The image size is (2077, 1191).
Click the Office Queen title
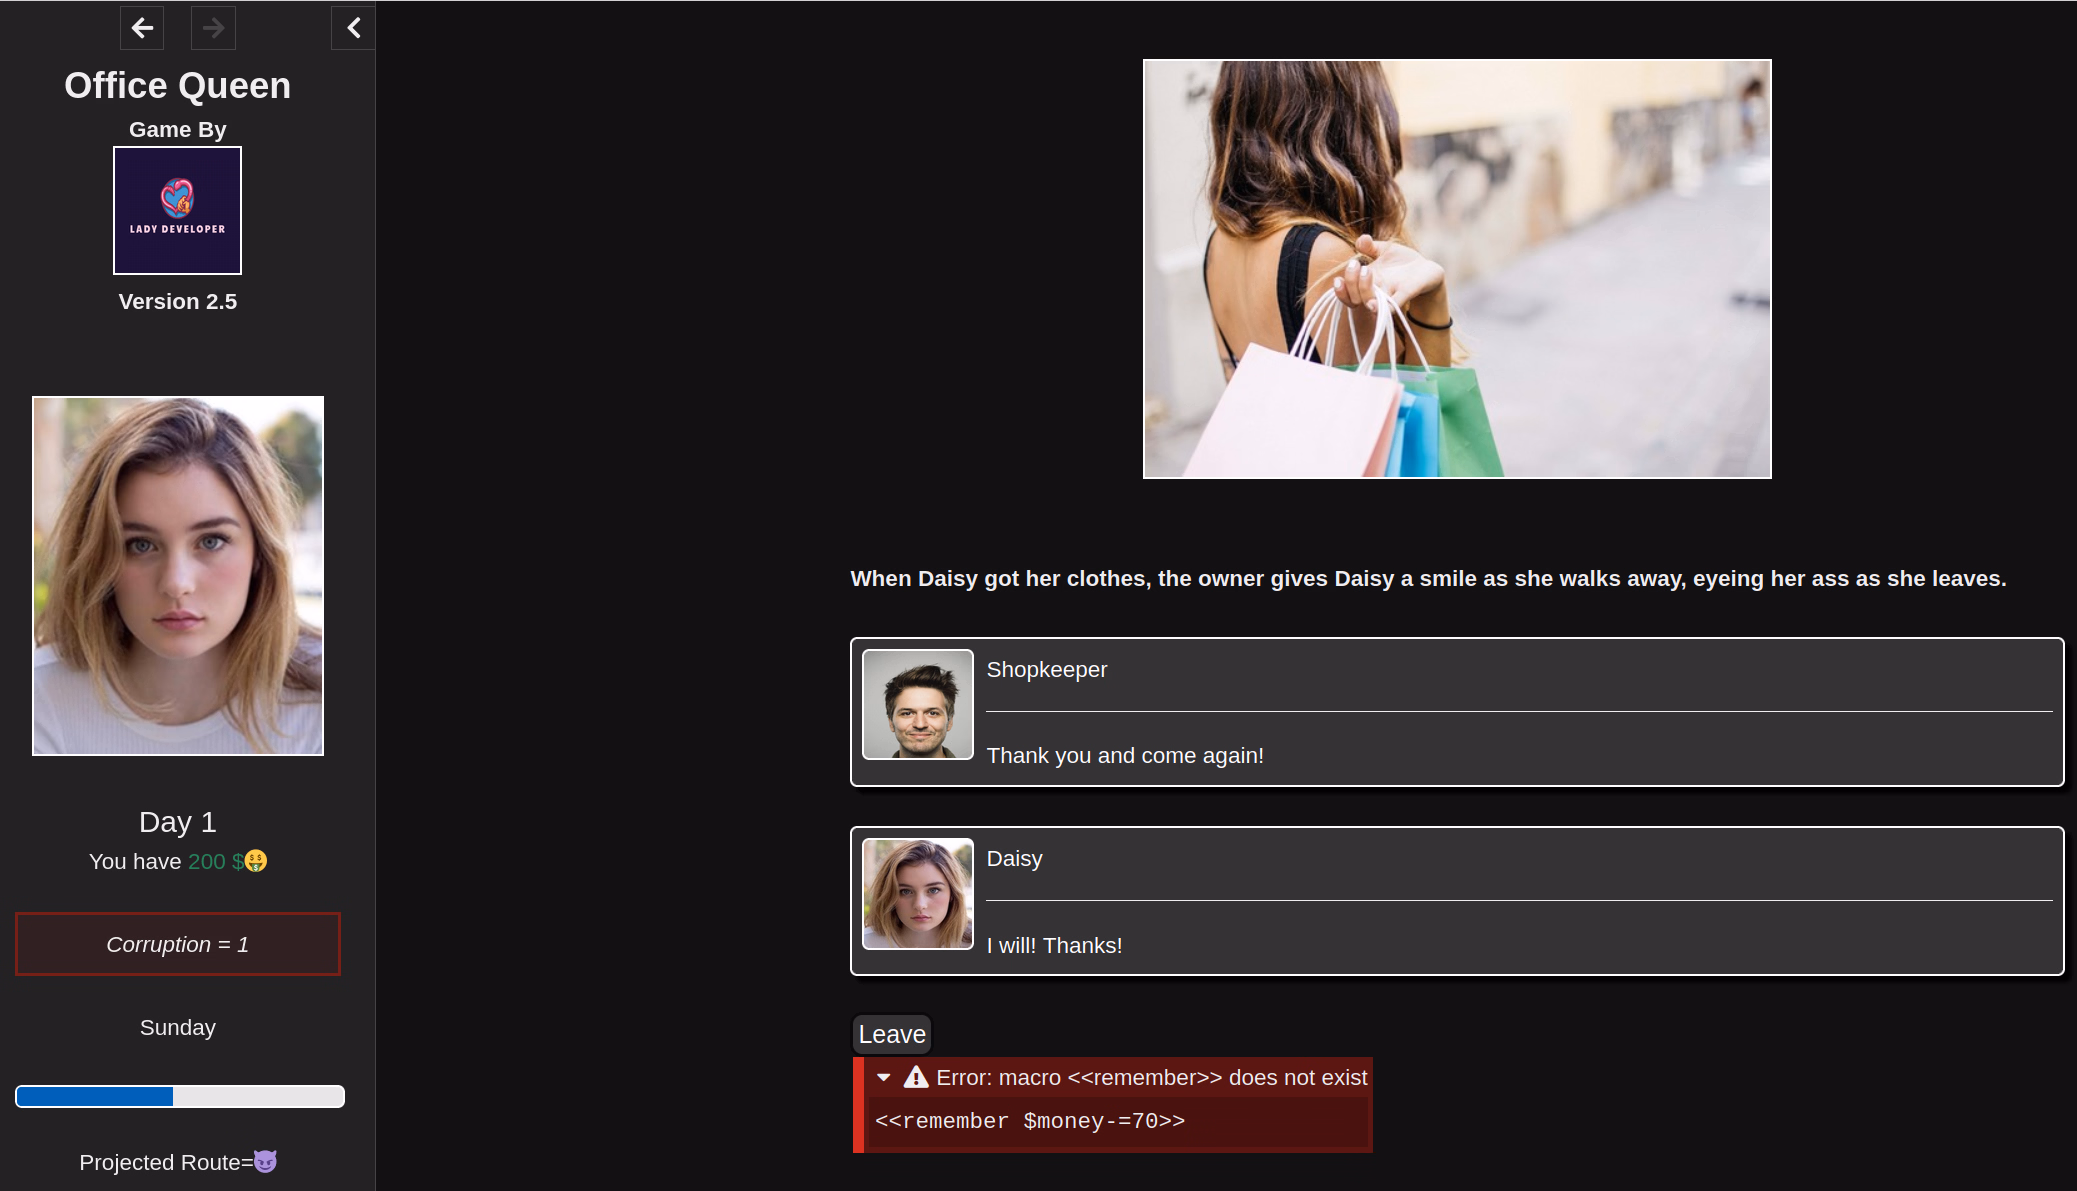(178, 86)
